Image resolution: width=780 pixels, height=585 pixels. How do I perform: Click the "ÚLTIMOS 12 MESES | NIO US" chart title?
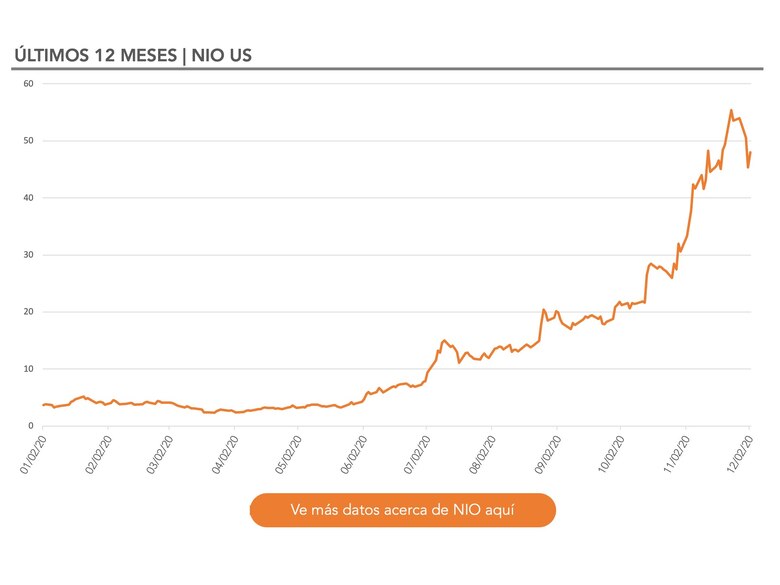point(132,54)
